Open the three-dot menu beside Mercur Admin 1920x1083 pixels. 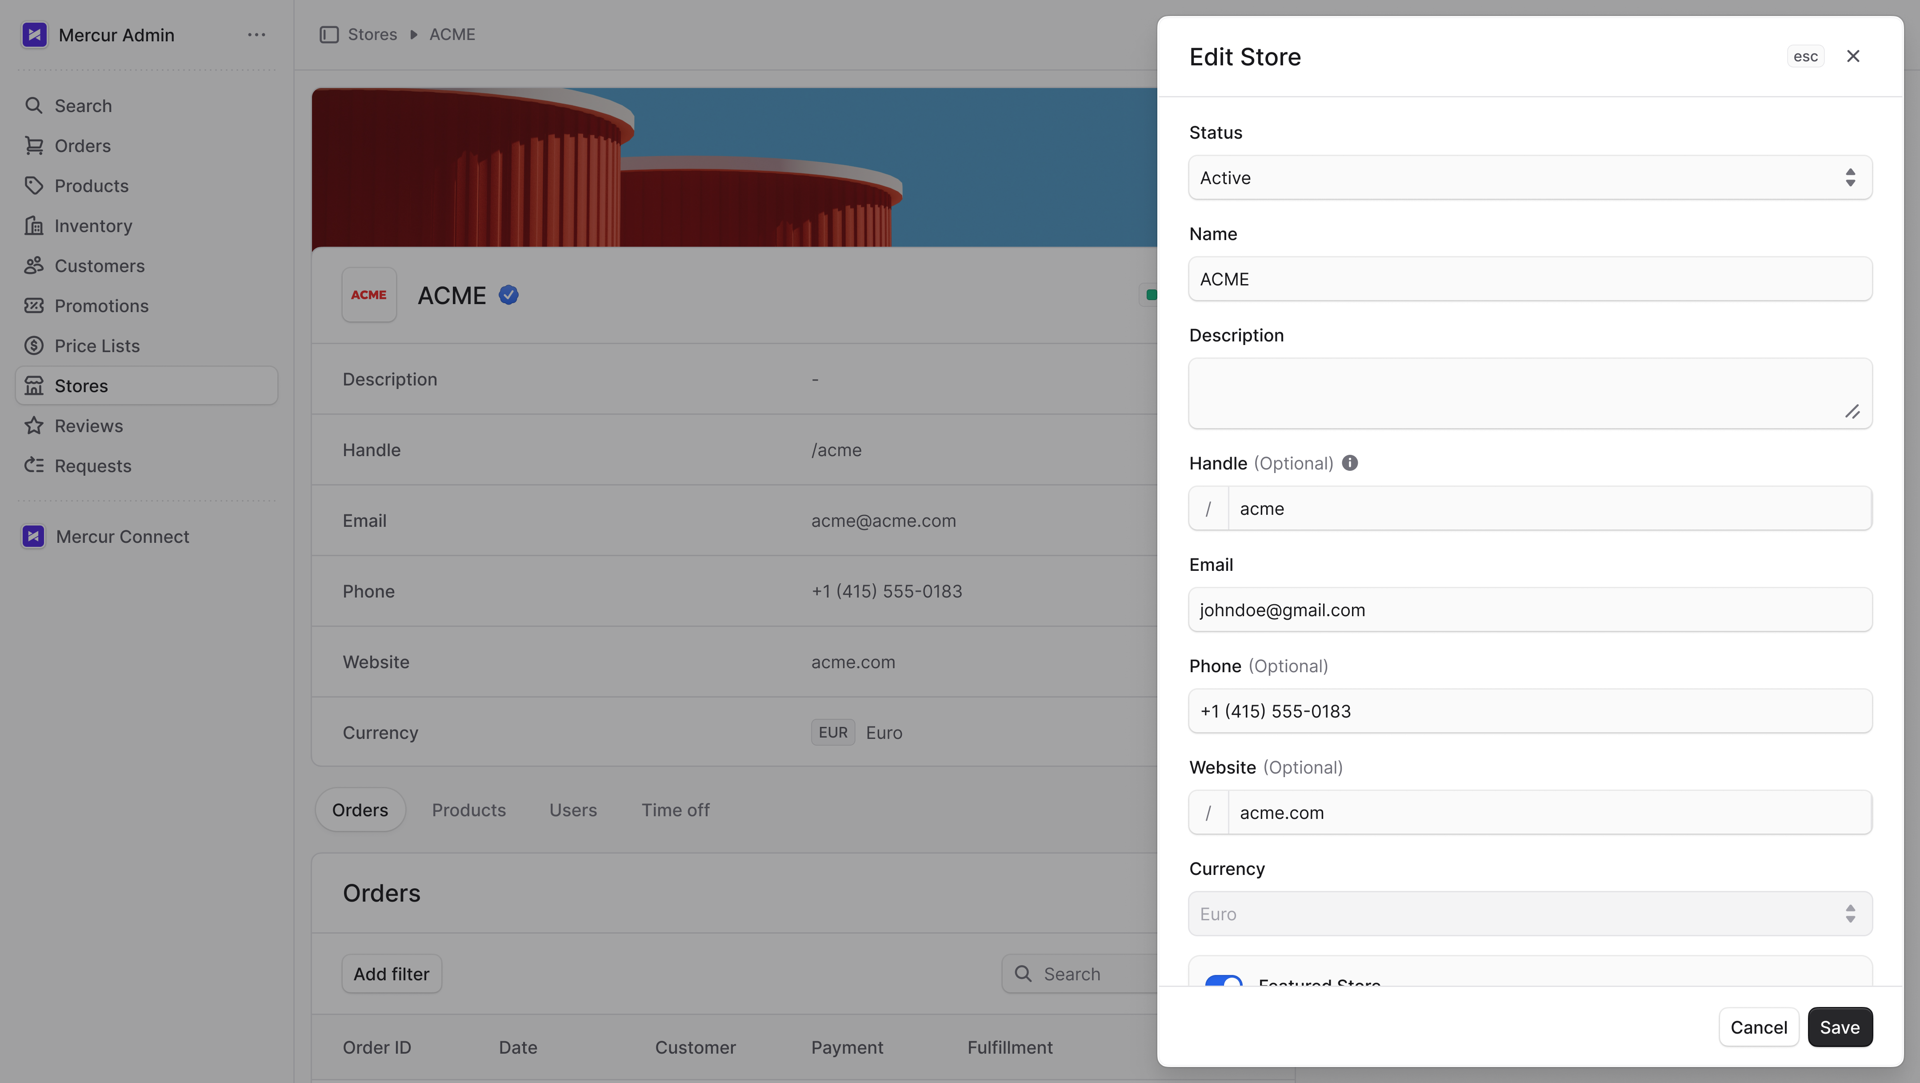(257, 35)
